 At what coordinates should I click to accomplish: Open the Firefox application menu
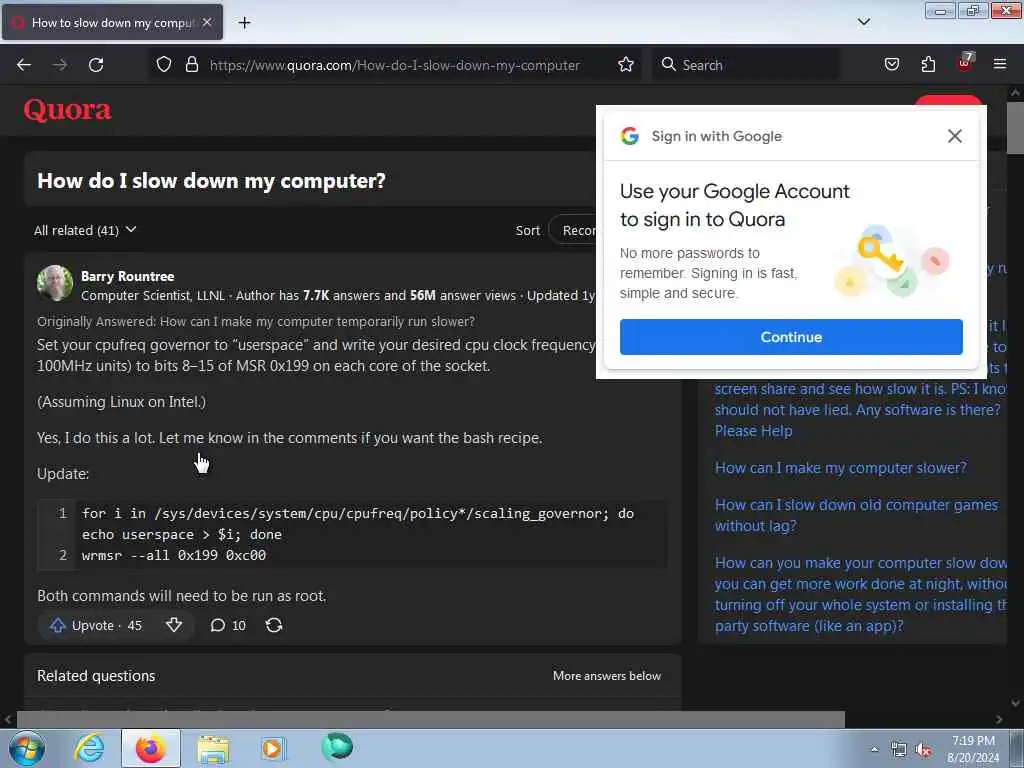1000,64
